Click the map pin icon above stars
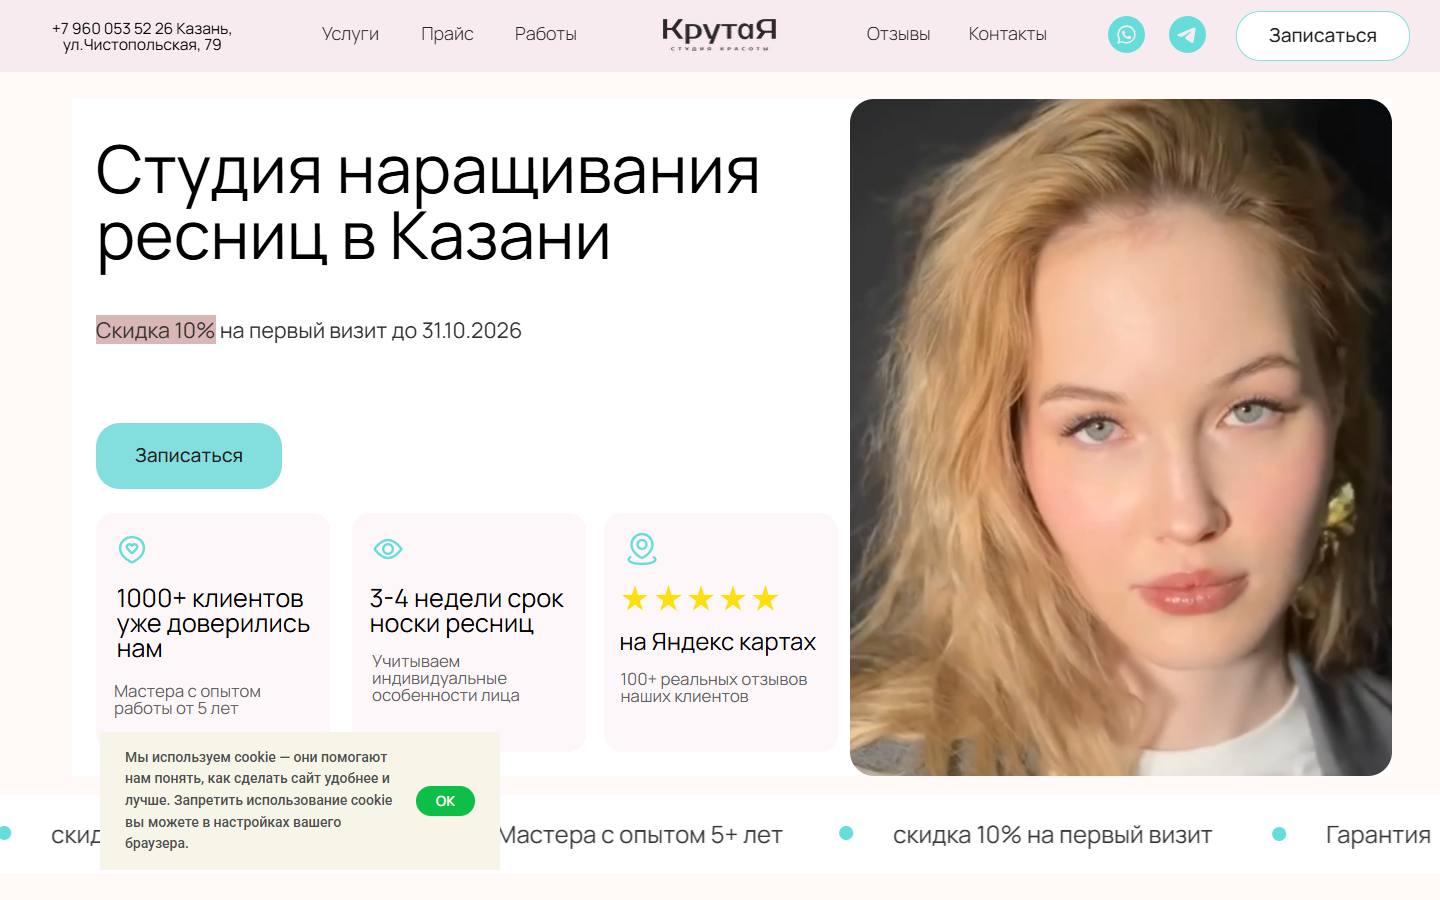Screen dimensions: 1440x900 pos(641,548)
